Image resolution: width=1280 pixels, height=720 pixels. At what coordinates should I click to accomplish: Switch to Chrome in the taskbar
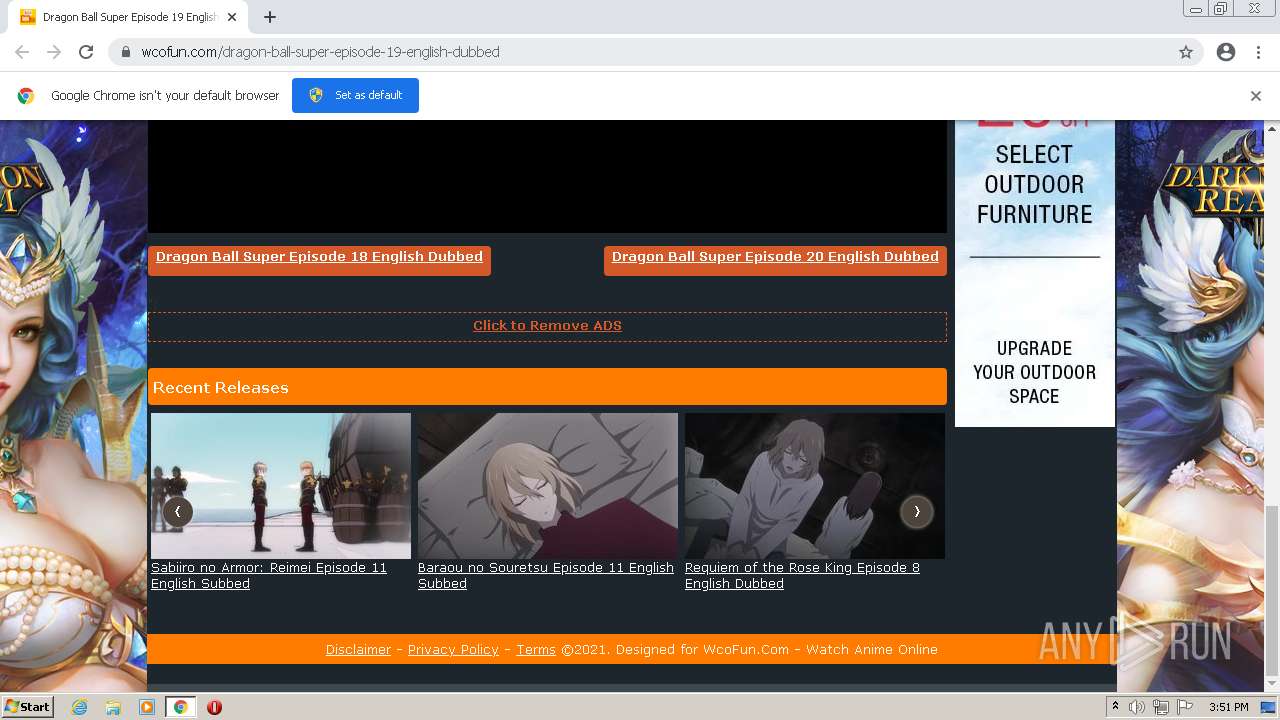coord(180,707)
